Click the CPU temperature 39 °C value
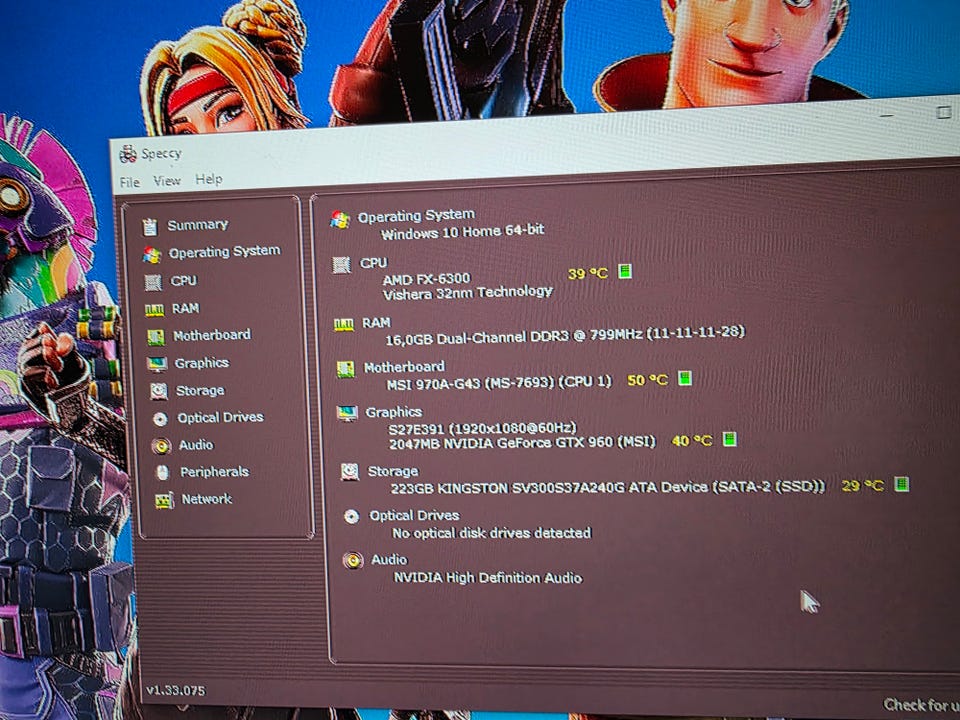 [588, 274]
